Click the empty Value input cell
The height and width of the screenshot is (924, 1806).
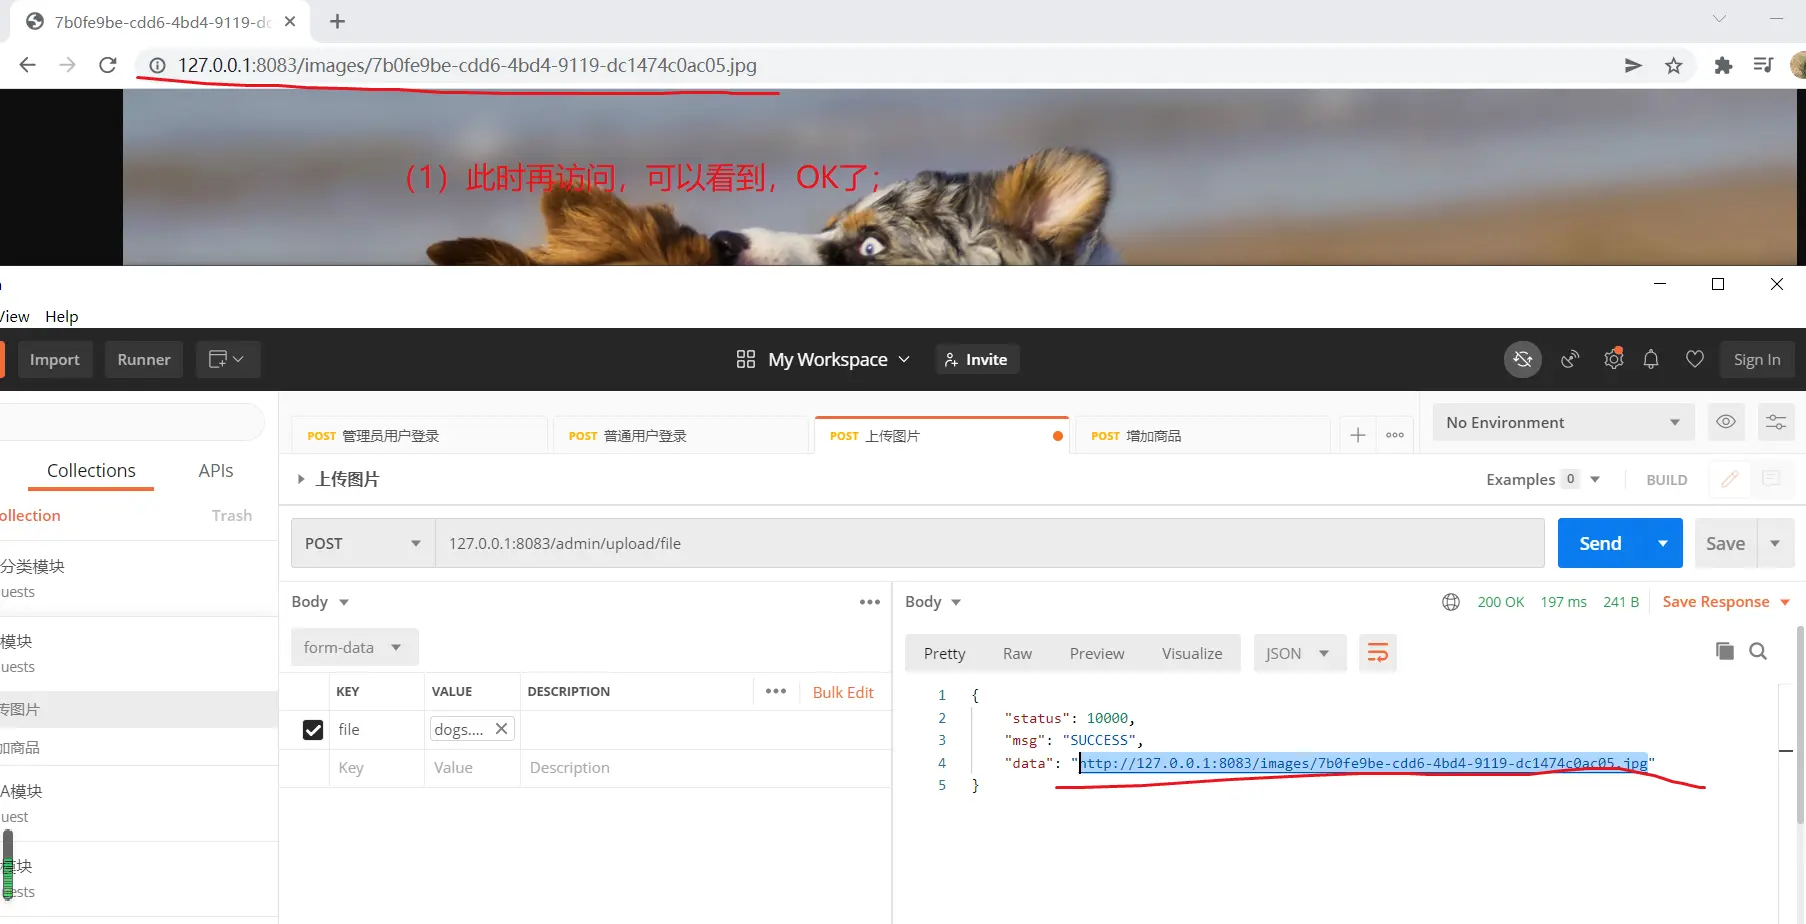(472, 768)
